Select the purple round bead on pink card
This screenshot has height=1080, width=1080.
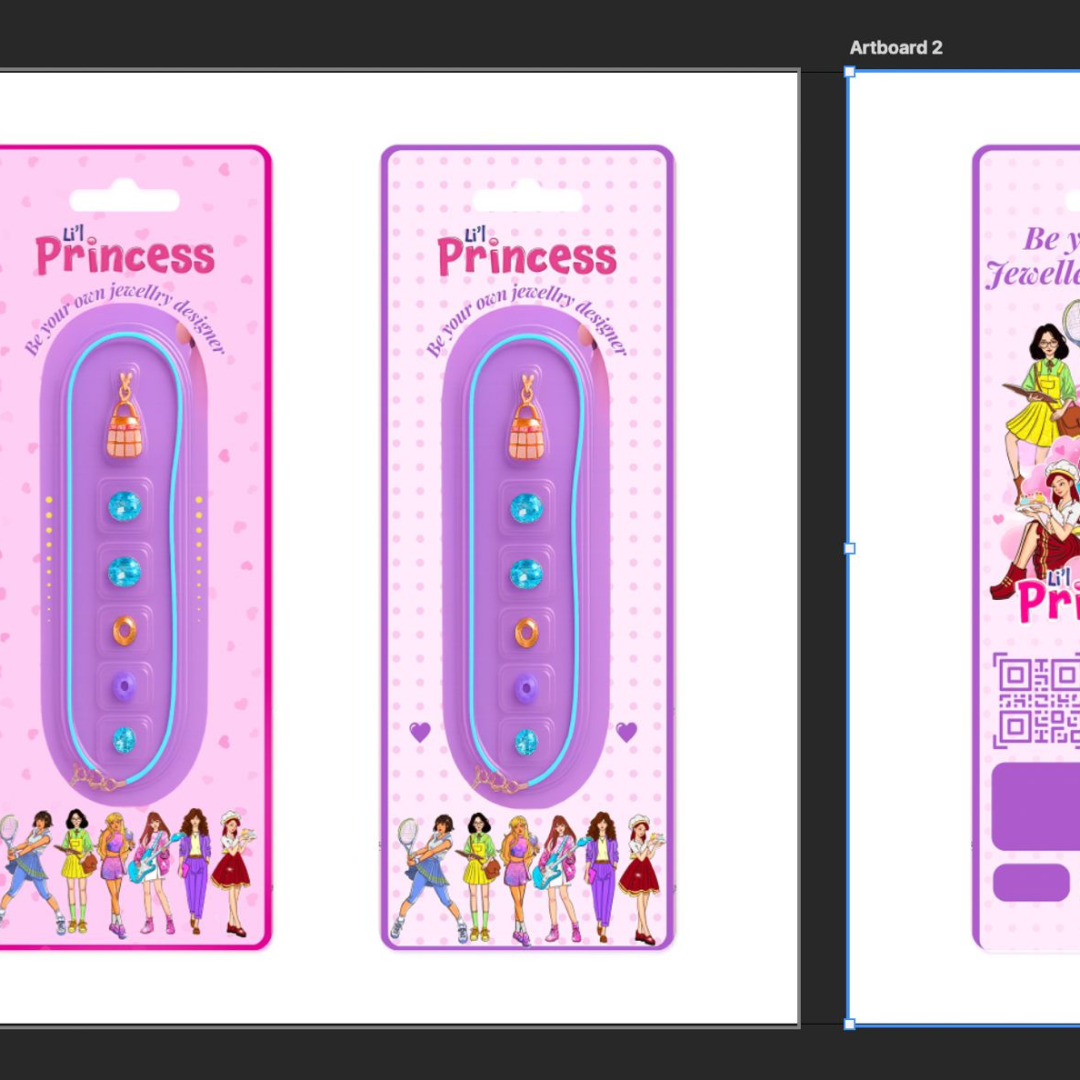tap(125, 687)
